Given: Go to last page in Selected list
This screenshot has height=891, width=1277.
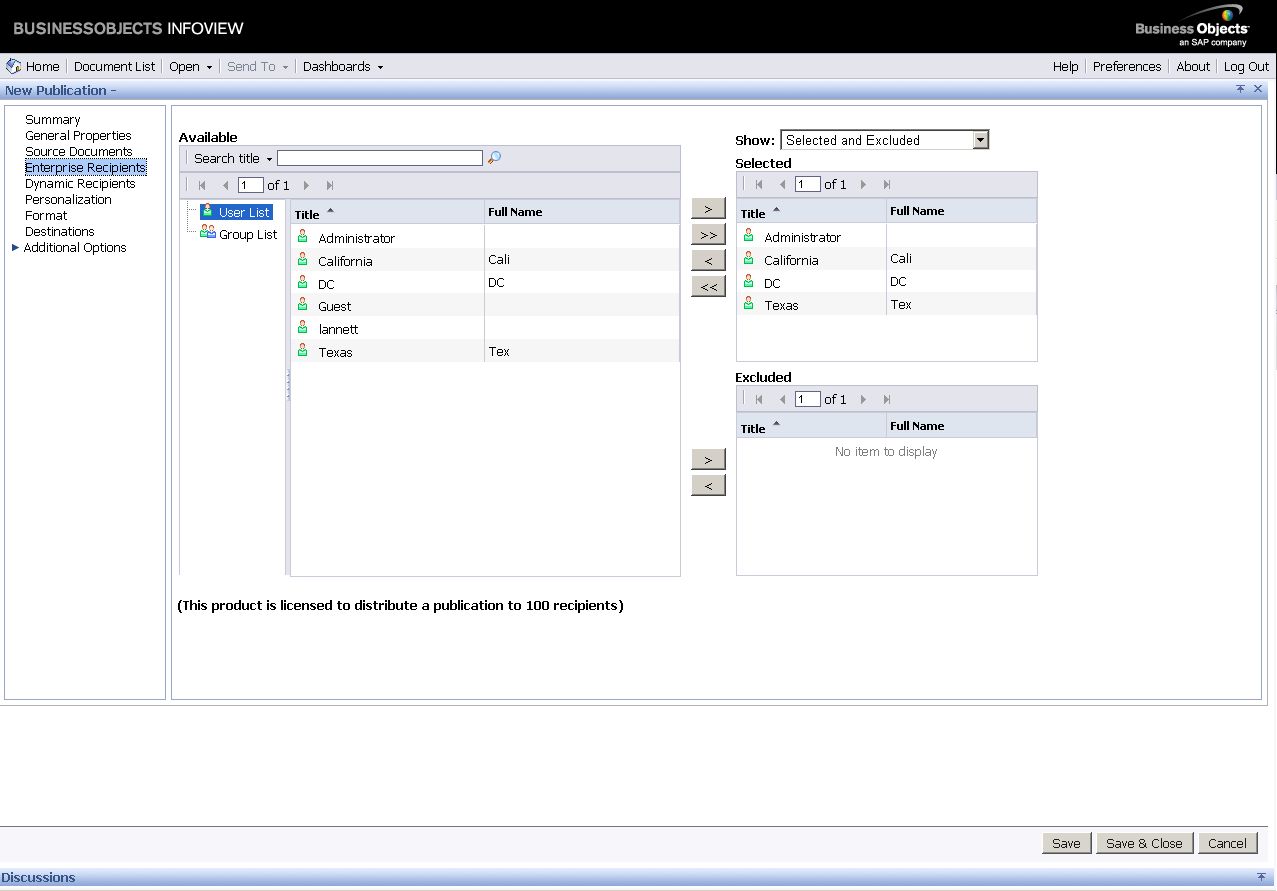Looking at the screenshot, I should point(887,184).
